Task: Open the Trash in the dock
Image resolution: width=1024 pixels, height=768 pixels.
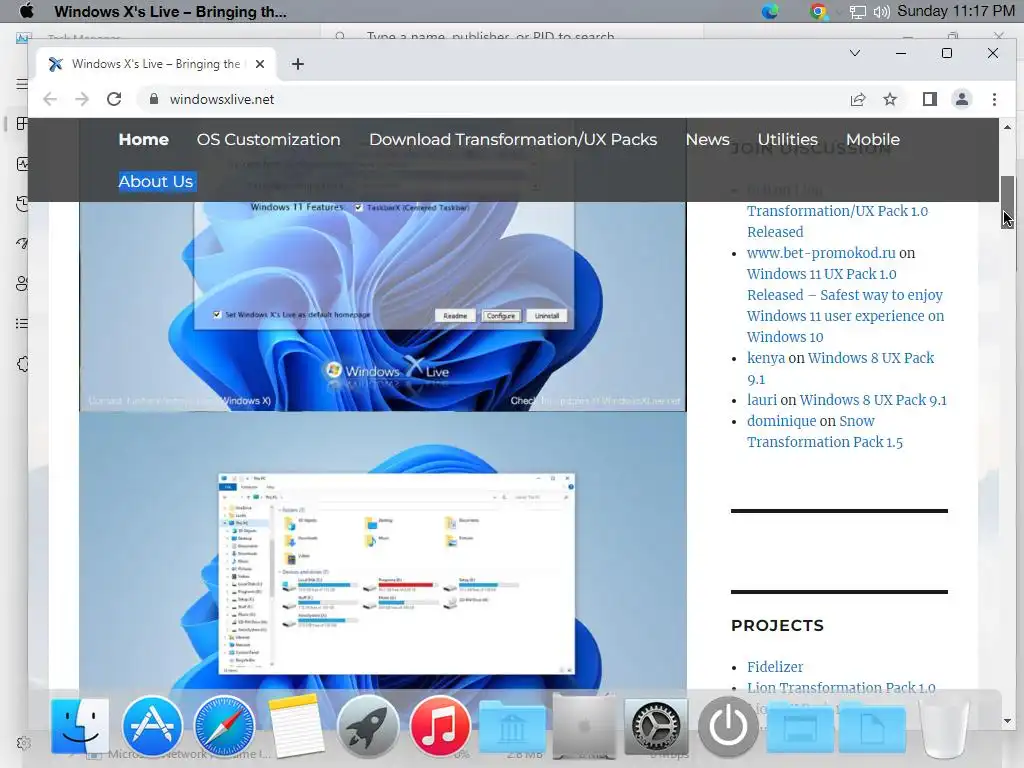Action: point(943,728)
